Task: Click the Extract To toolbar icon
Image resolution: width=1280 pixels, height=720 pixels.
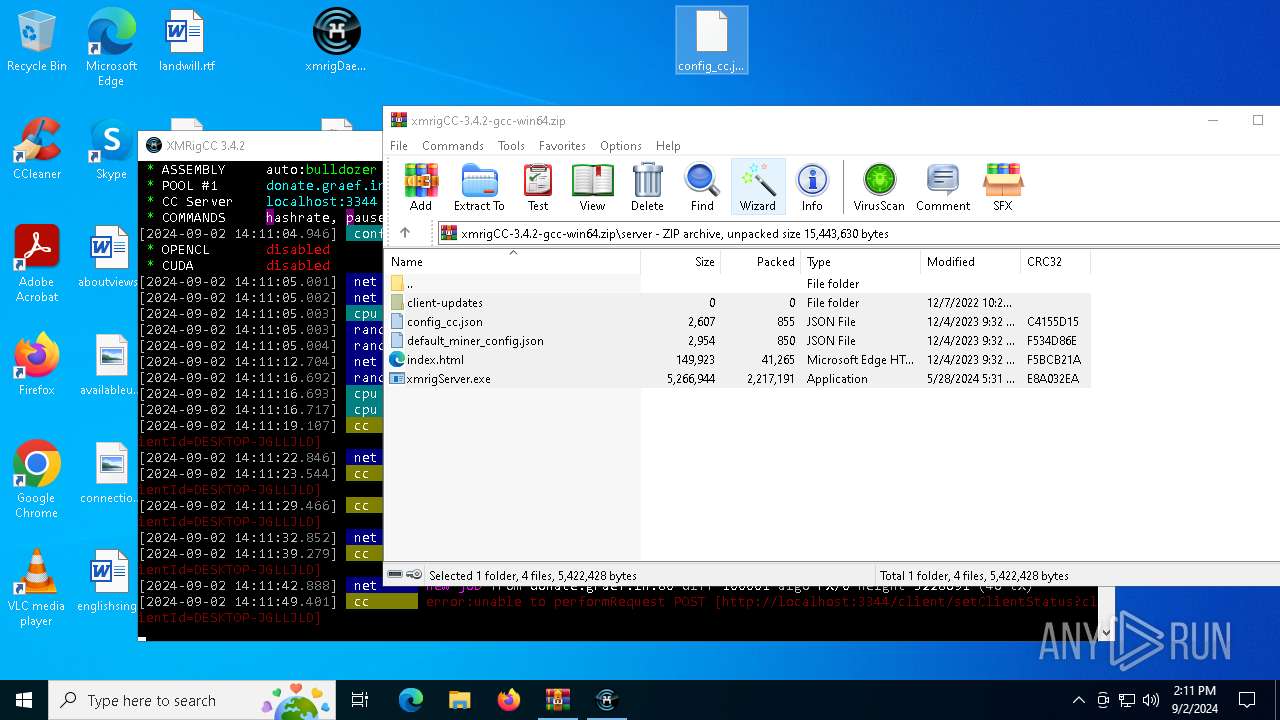Action: (x=479, y=187)
